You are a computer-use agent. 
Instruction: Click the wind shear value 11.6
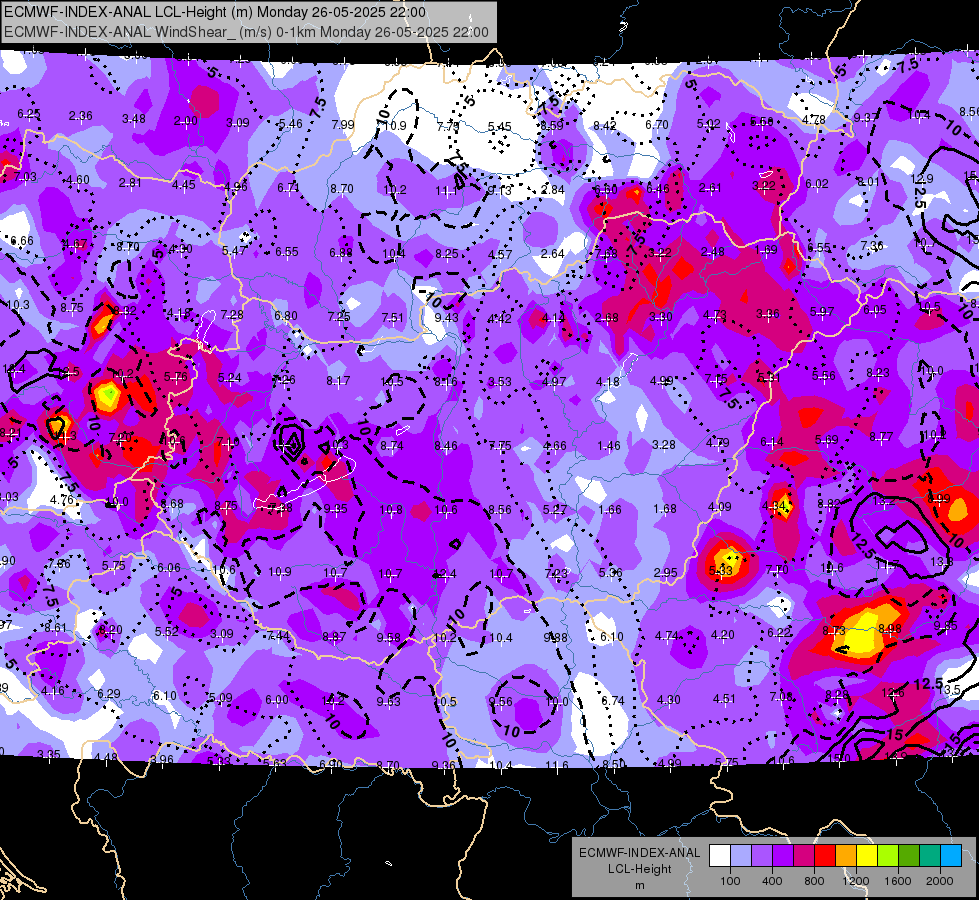[557, 765]
